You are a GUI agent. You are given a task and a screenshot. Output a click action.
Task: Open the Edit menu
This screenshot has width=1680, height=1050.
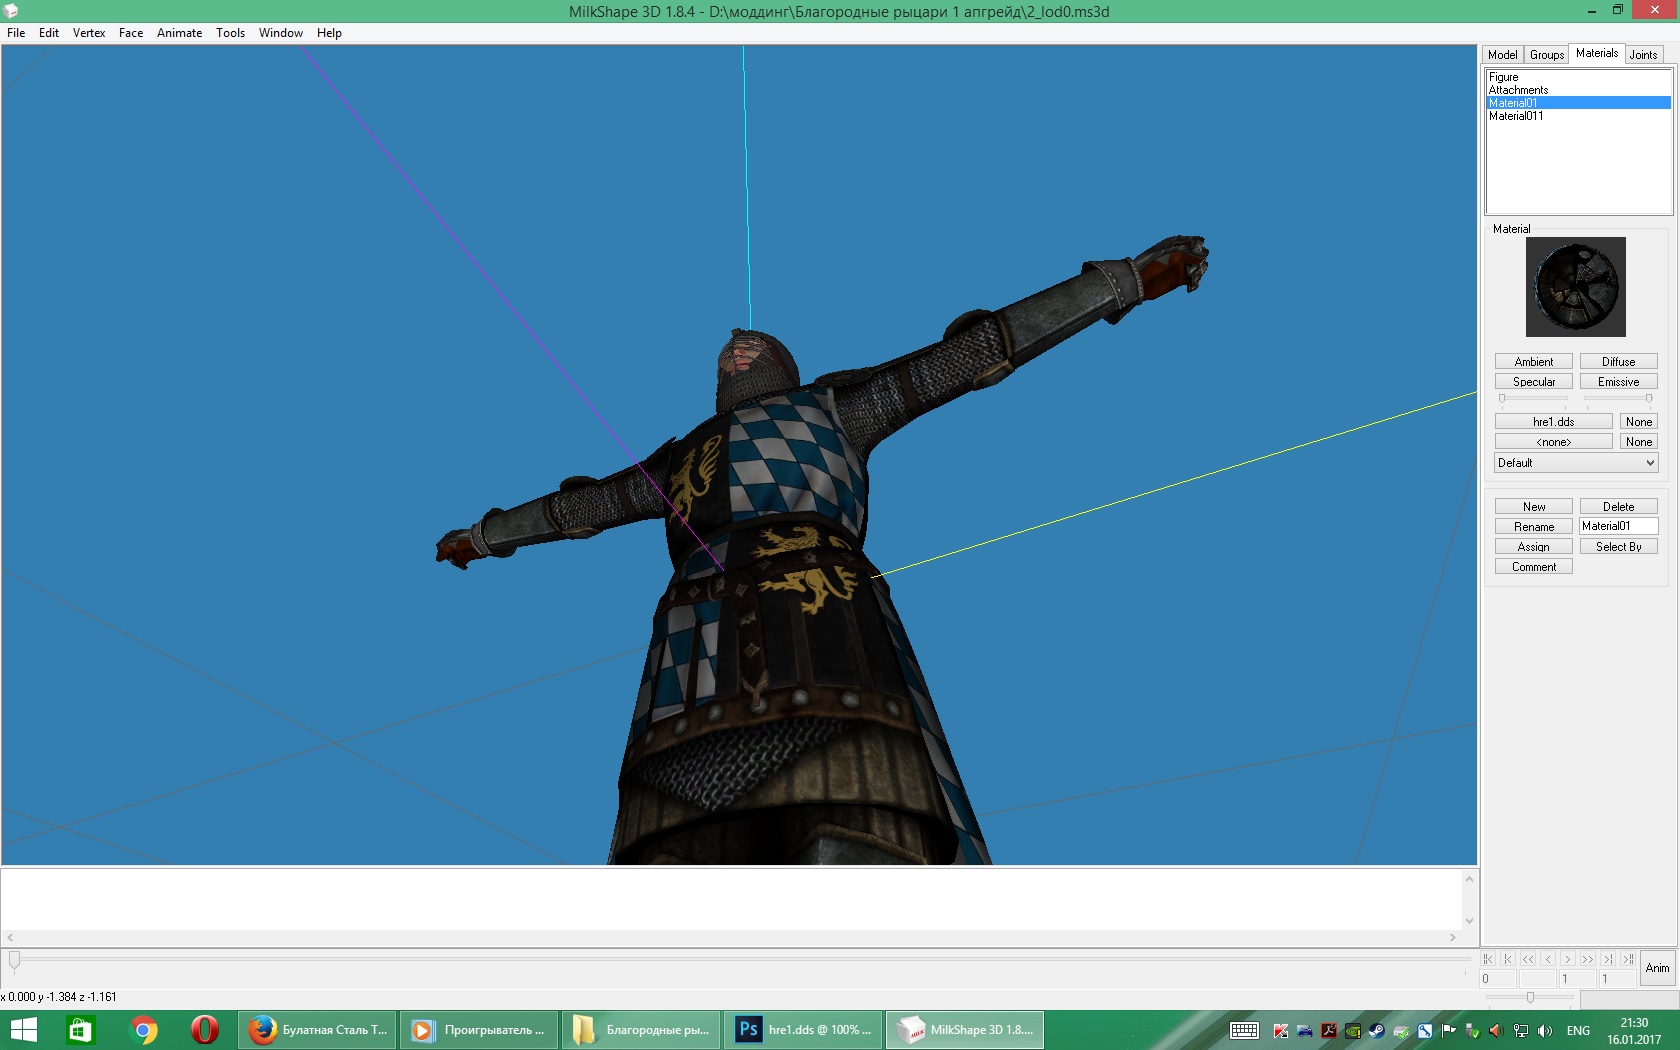tap(49, 33)
